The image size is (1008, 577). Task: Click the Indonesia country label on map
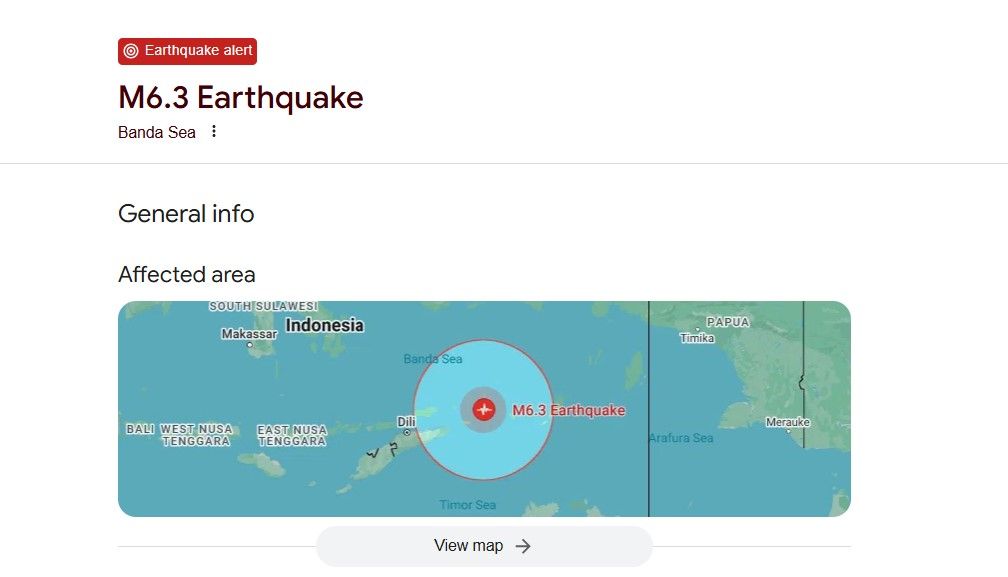coord(325,325)
